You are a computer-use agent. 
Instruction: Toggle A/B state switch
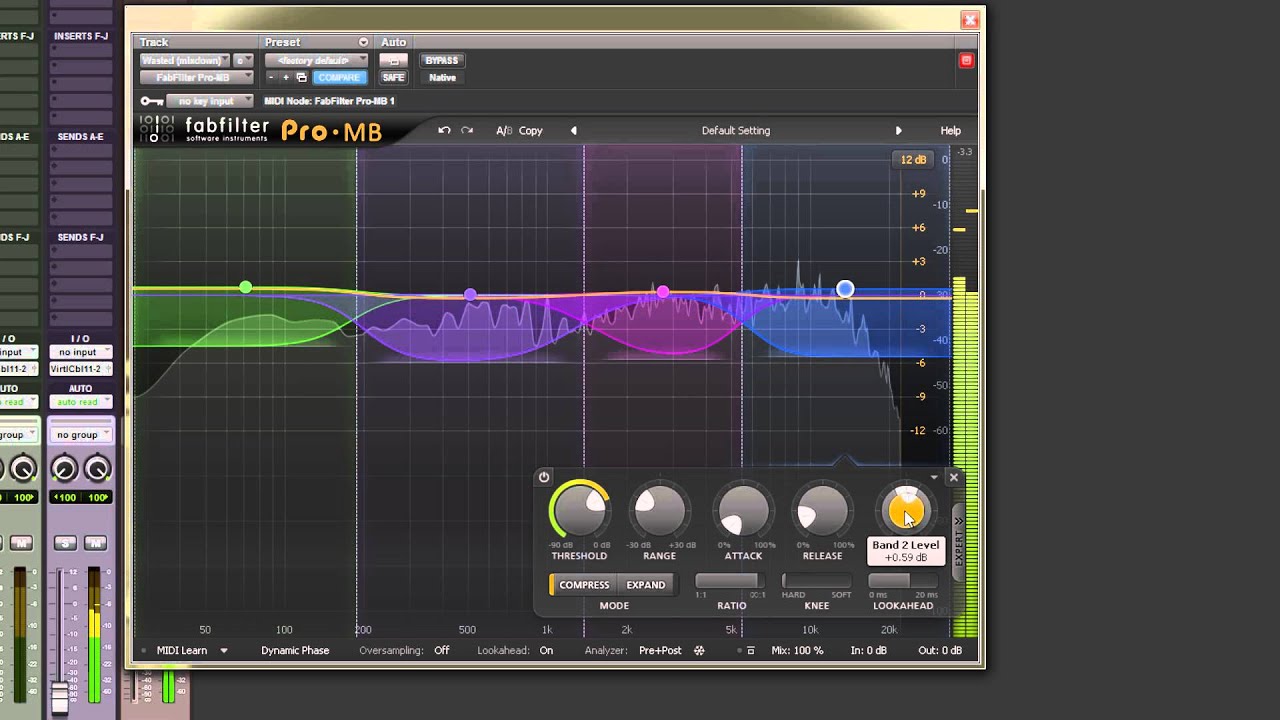(x=504, y=131)
